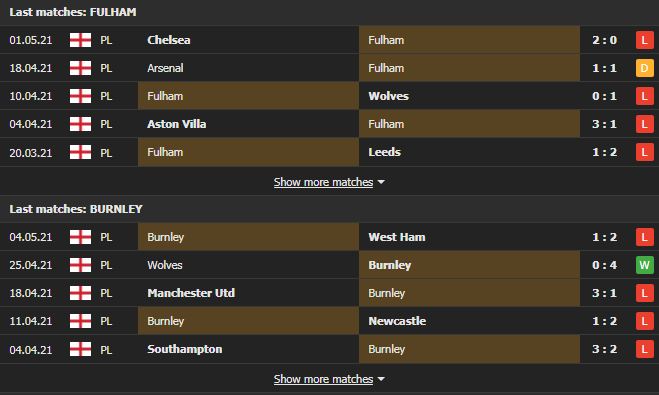This screenshot has height=395, width=659.
Task: Select the 0:4 score of Wolves vs Burnley
Action: (x=604, y=265)
